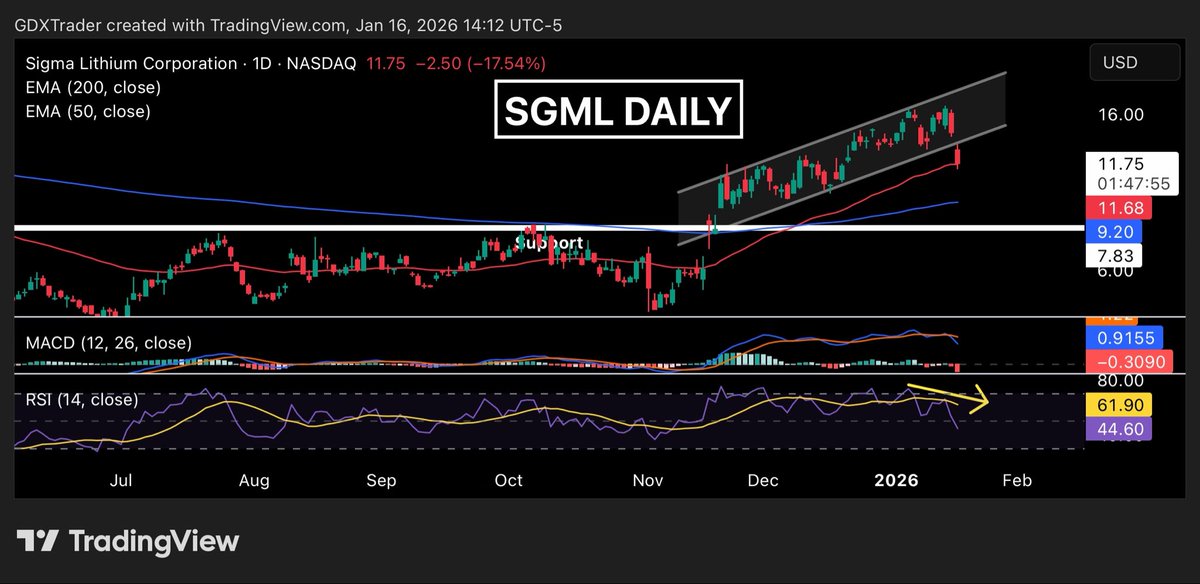Click the purple 44.60 RSI value label
The width and height of the screenshot is (1200, 584).
click(x=1121, y=429)
